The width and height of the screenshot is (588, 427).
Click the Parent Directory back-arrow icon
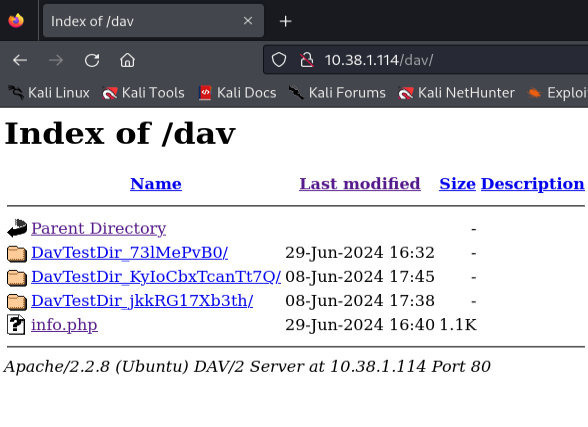pos(17,228)
